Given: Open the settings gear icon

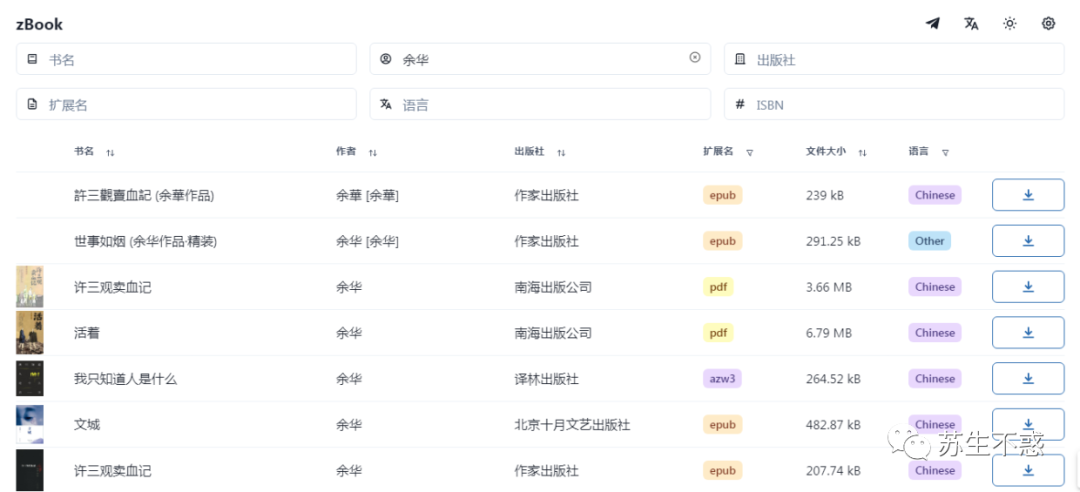Looking at the screenshot, I should [x=1048, y=24].
